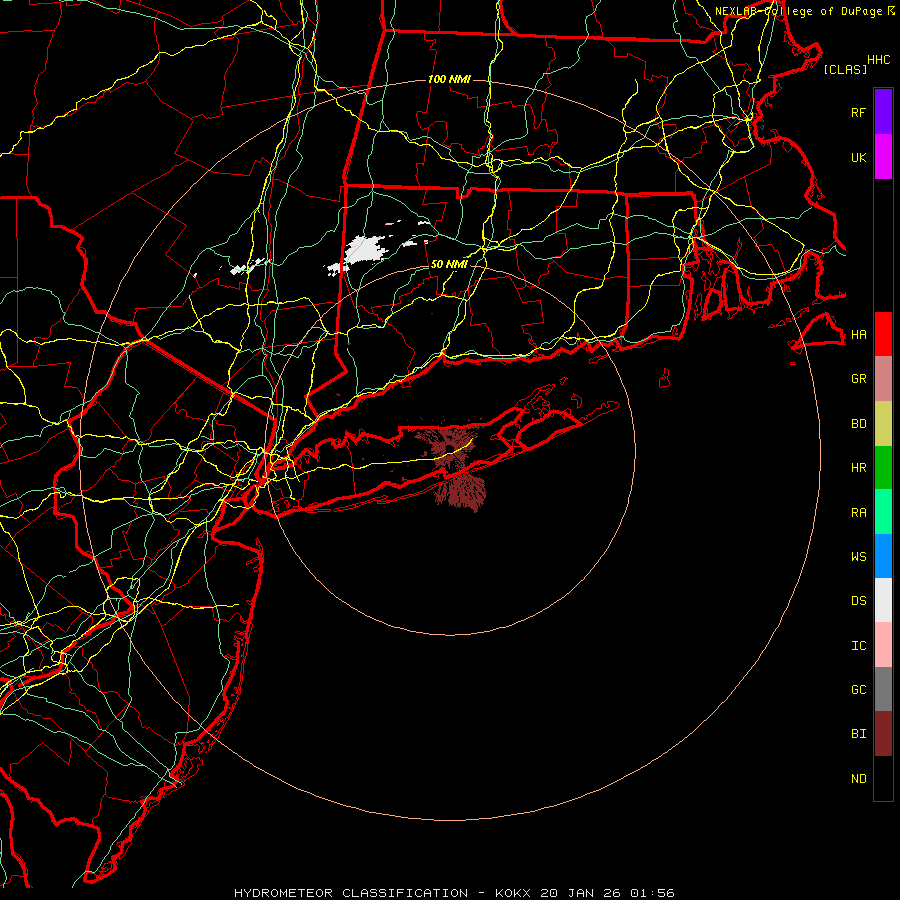Viewport: 900px width, 900px height.
Task: Click the BI legend label
Action: (859, 734)
